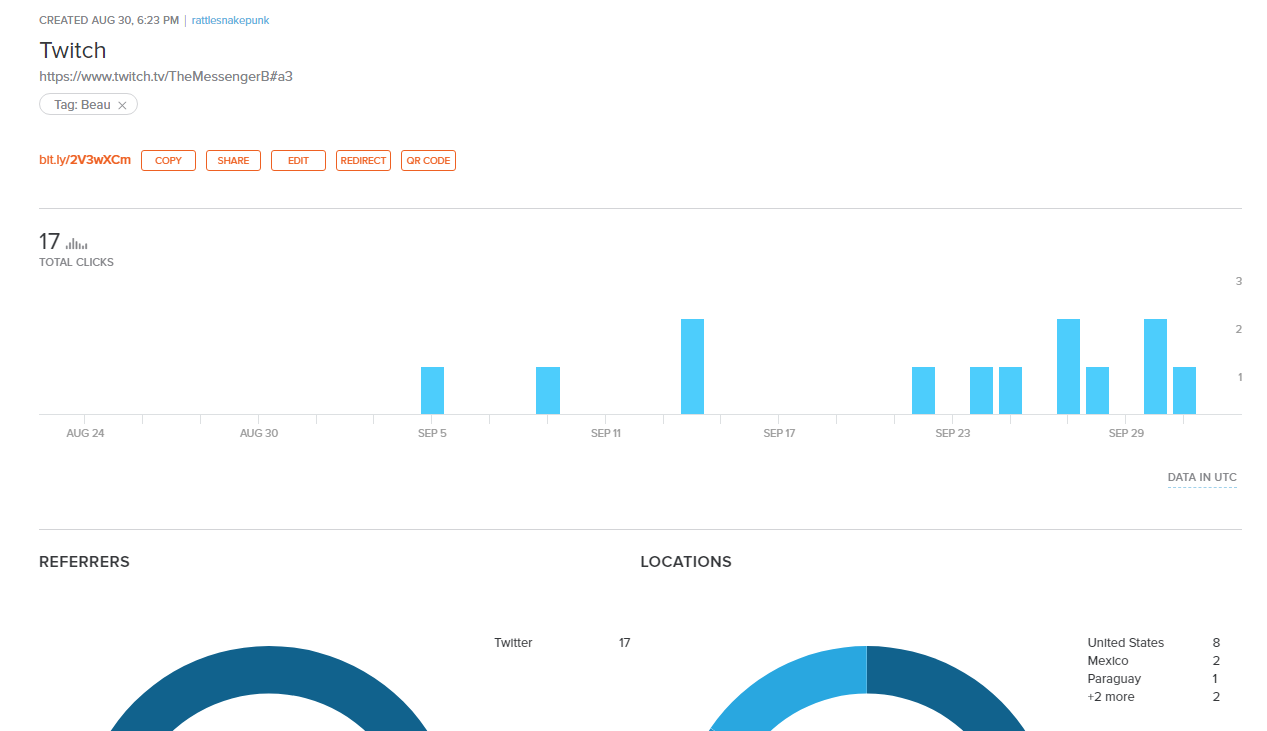The image size is (1267, 731).
Task: Select the bar above the SEP 5 label
Action: coord(432,390)
